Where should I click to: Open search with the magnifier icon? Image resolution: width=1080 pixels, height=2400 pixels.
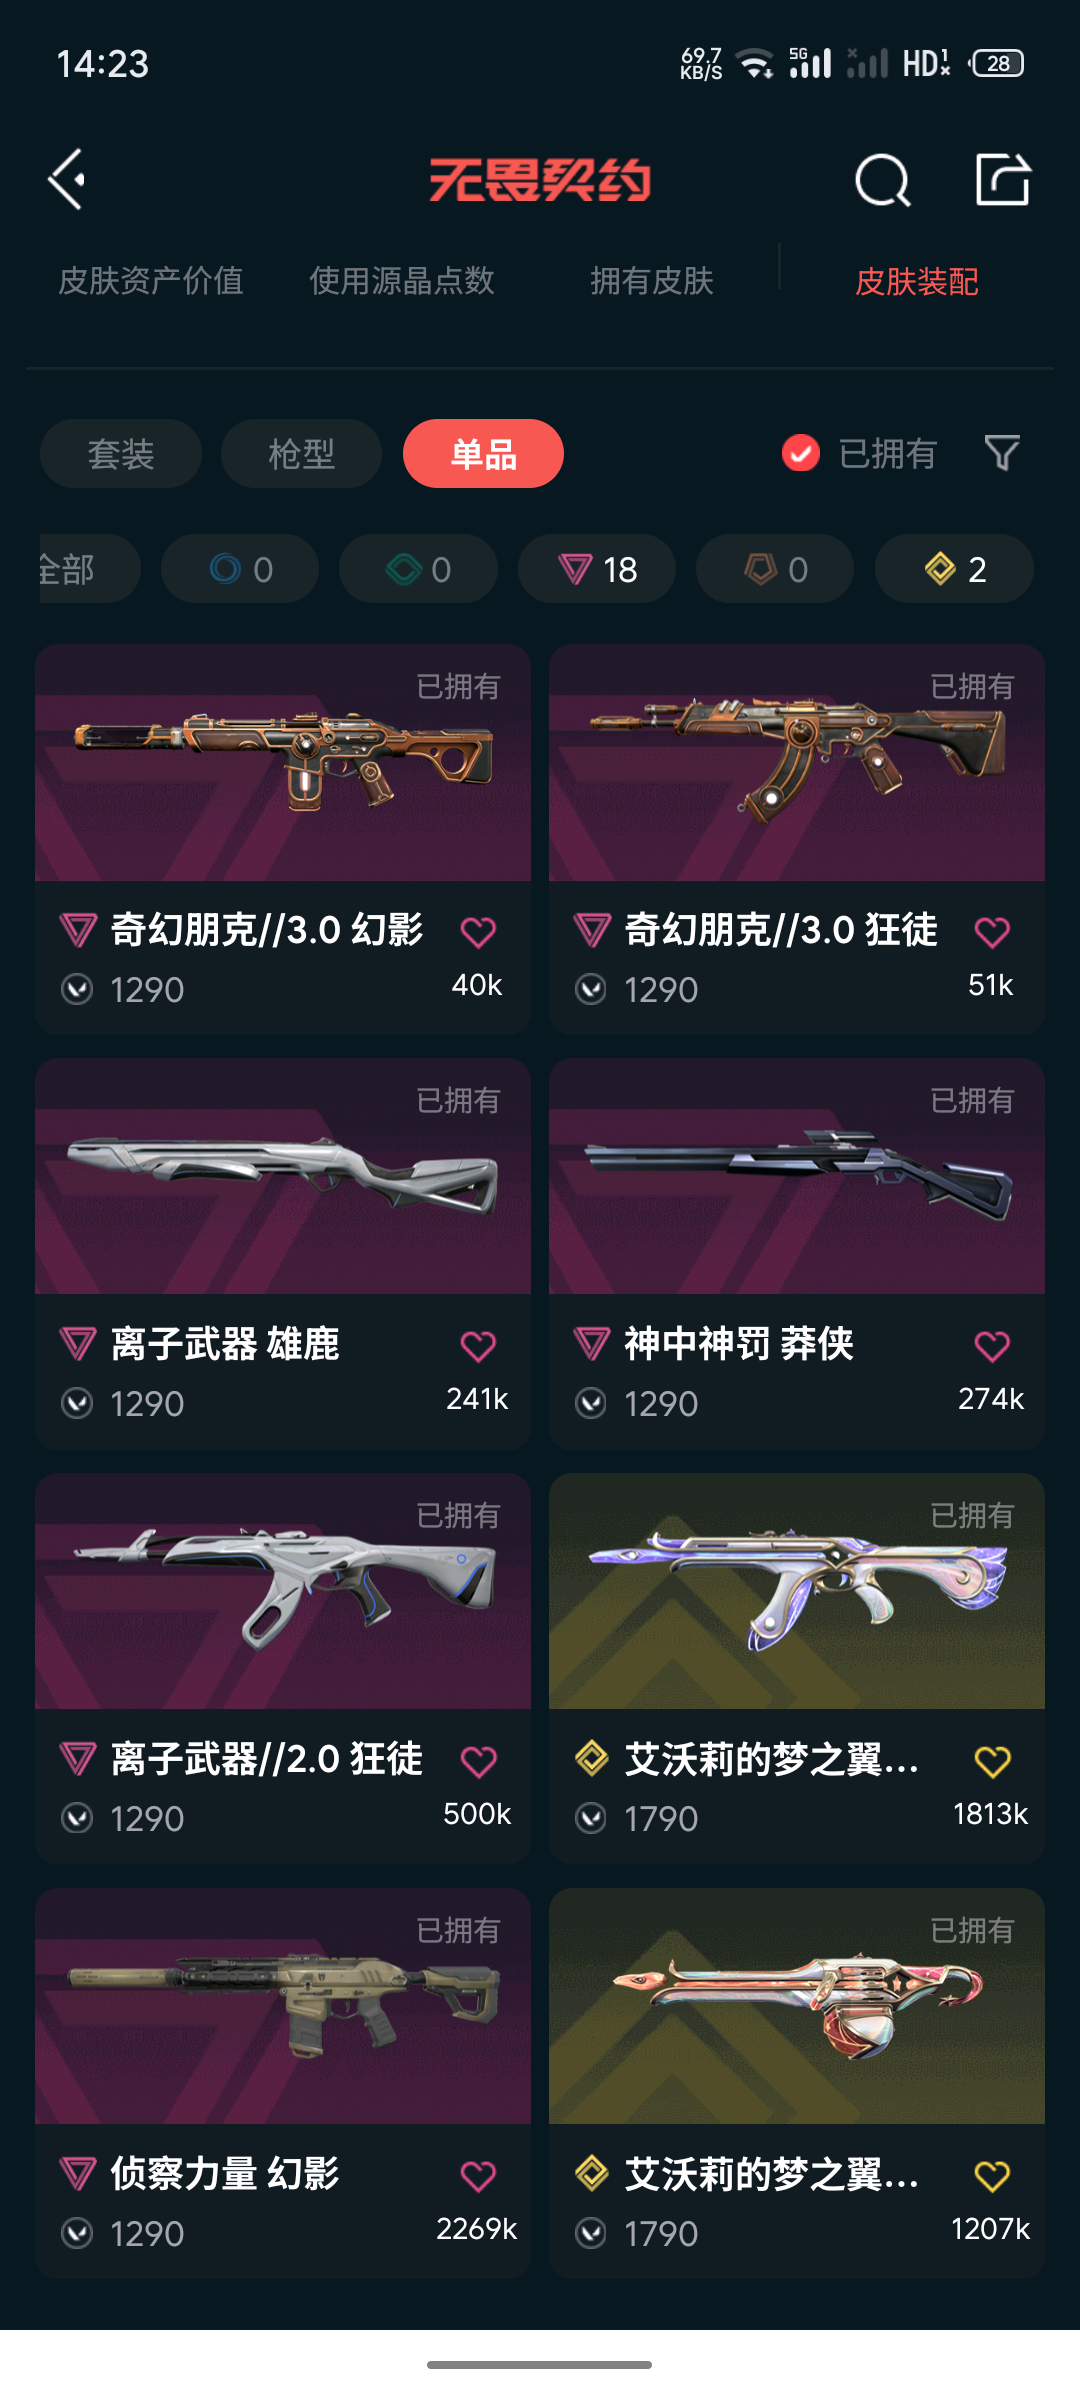(882, 181)
